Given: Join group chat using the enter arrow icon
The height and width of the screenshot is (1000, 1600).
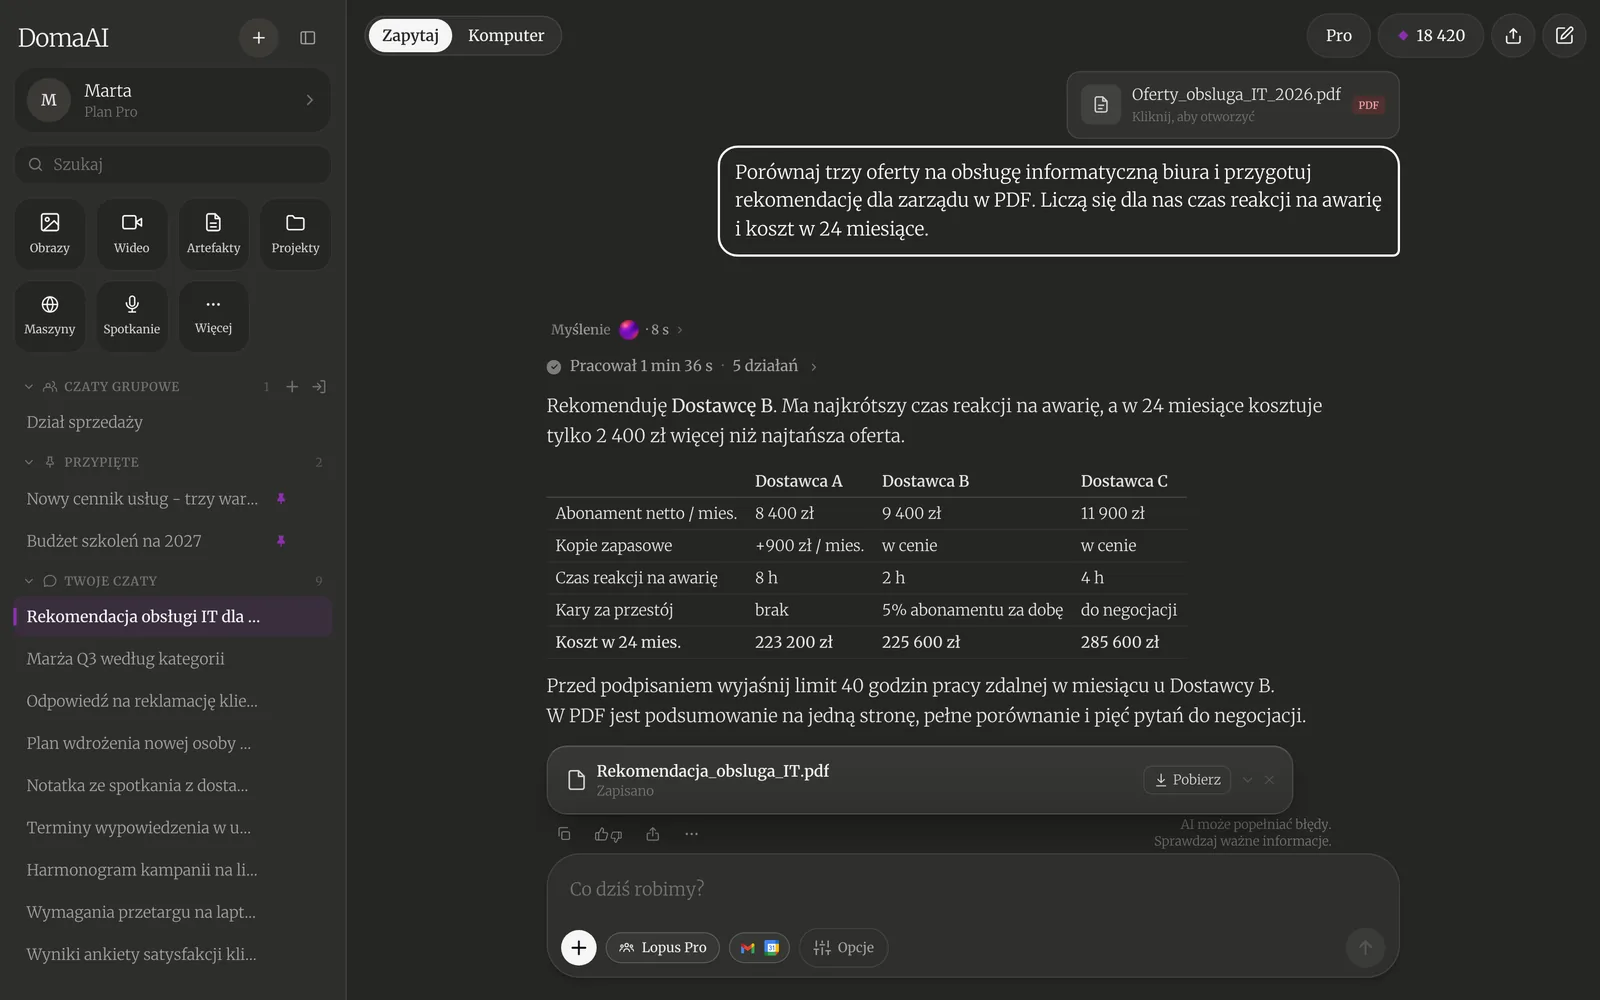Looking at the screenshot, I should click(319, 387).
